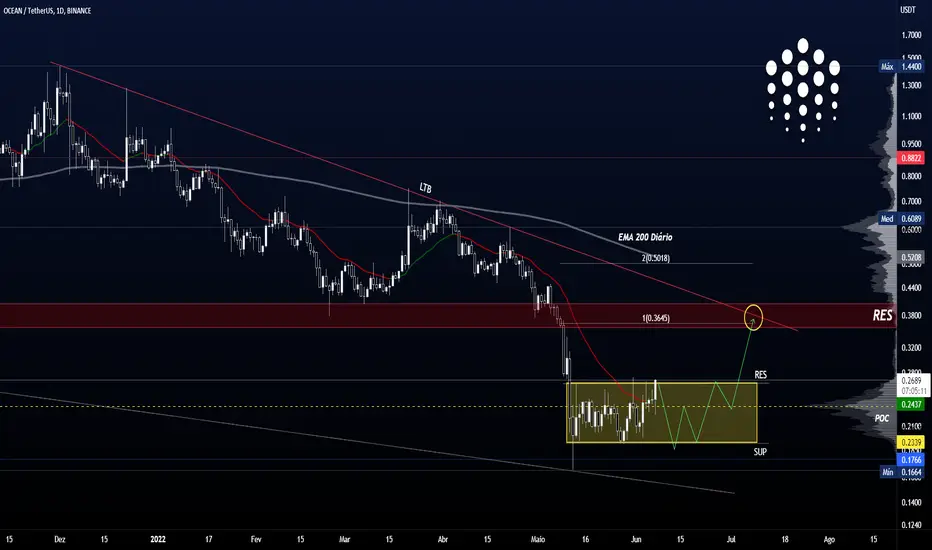
Task: Select the LTB trendline label
Action: 426,188
